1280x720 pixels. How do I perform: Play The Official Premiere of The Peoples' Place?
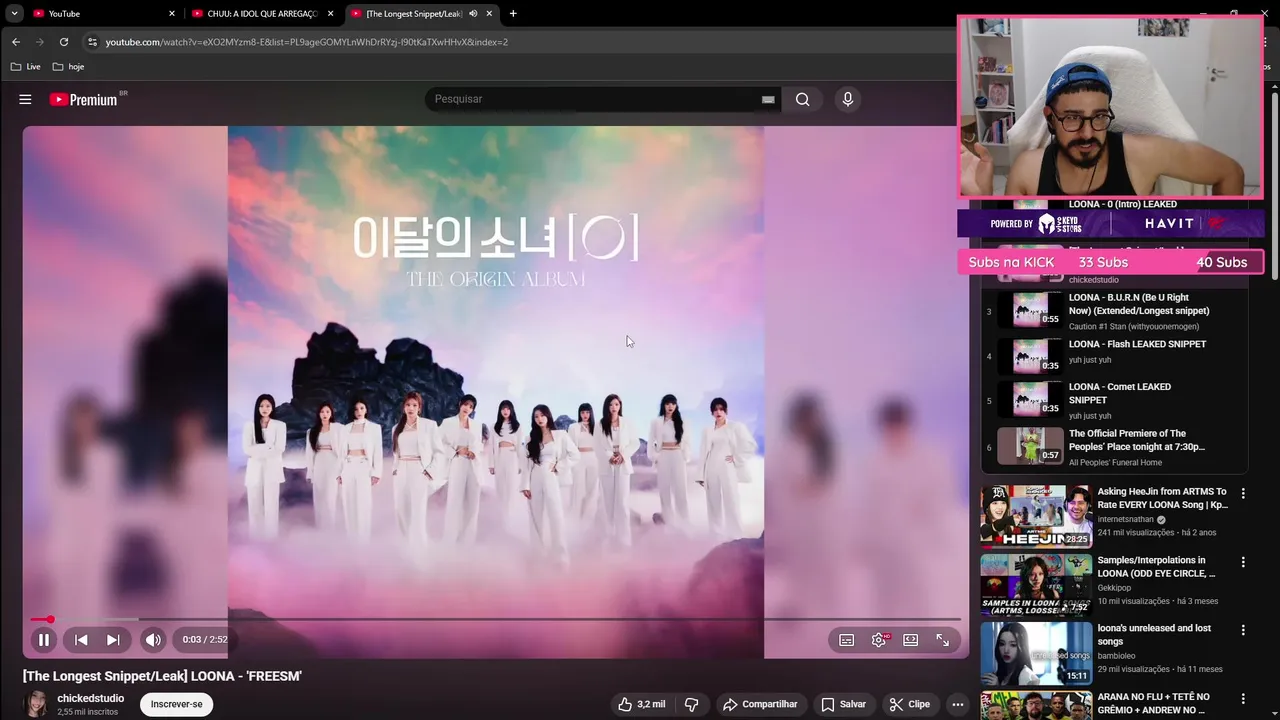coord(1115,447)
